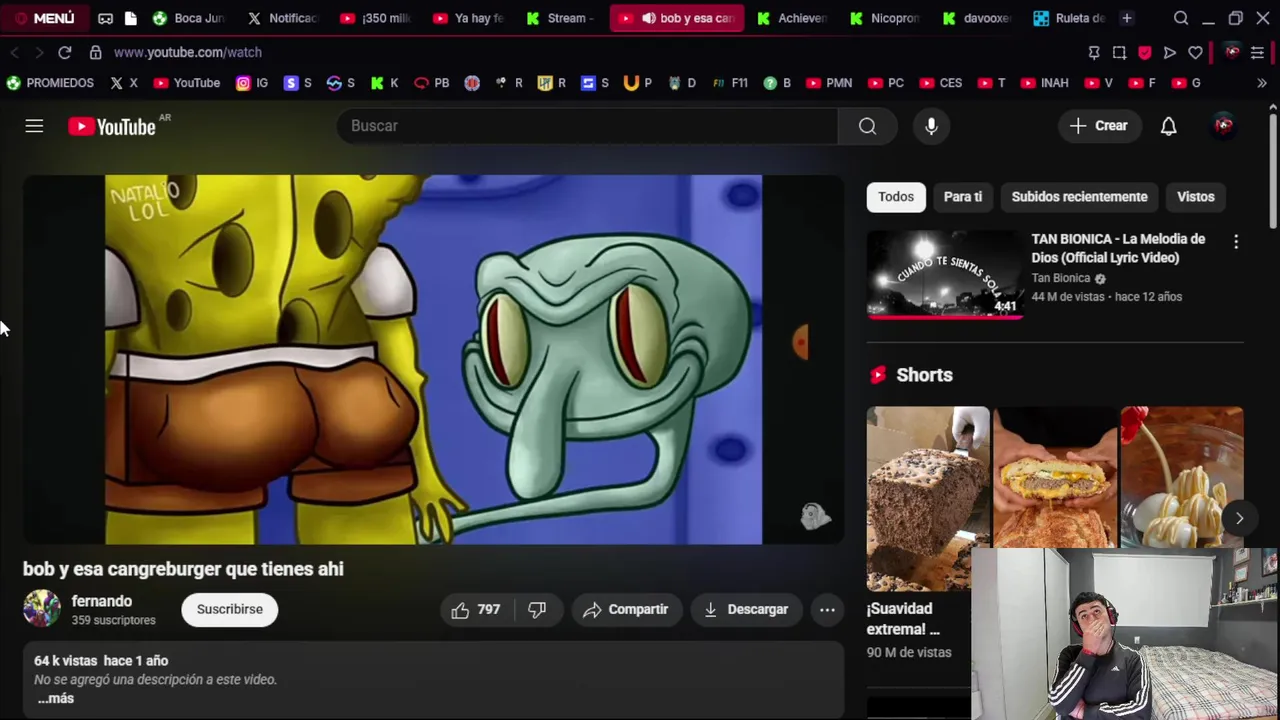Click the site info lock icon
The width and height of the screenshot is (1280, 720).
pos(95,52)
